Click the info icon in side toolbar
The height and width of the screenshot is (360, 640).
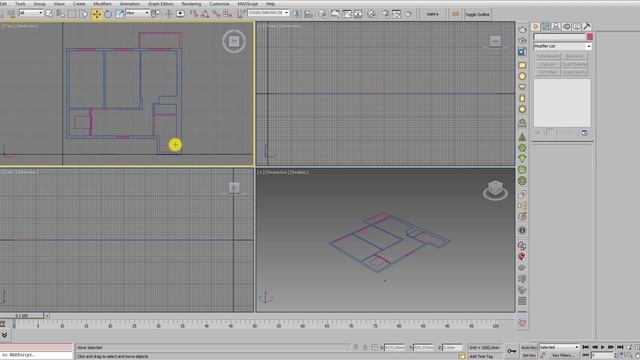pos(522,231)
